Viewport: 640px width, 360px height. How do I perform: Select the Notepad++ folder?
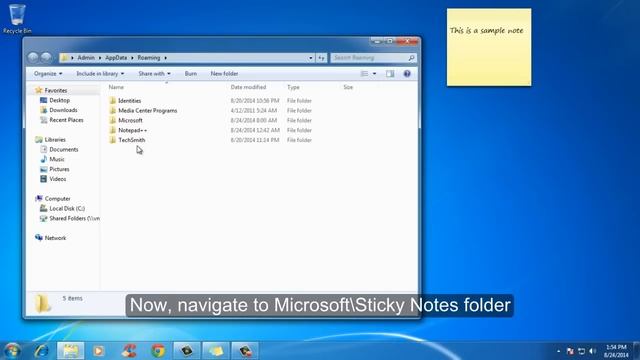click(x=132, y=130)
